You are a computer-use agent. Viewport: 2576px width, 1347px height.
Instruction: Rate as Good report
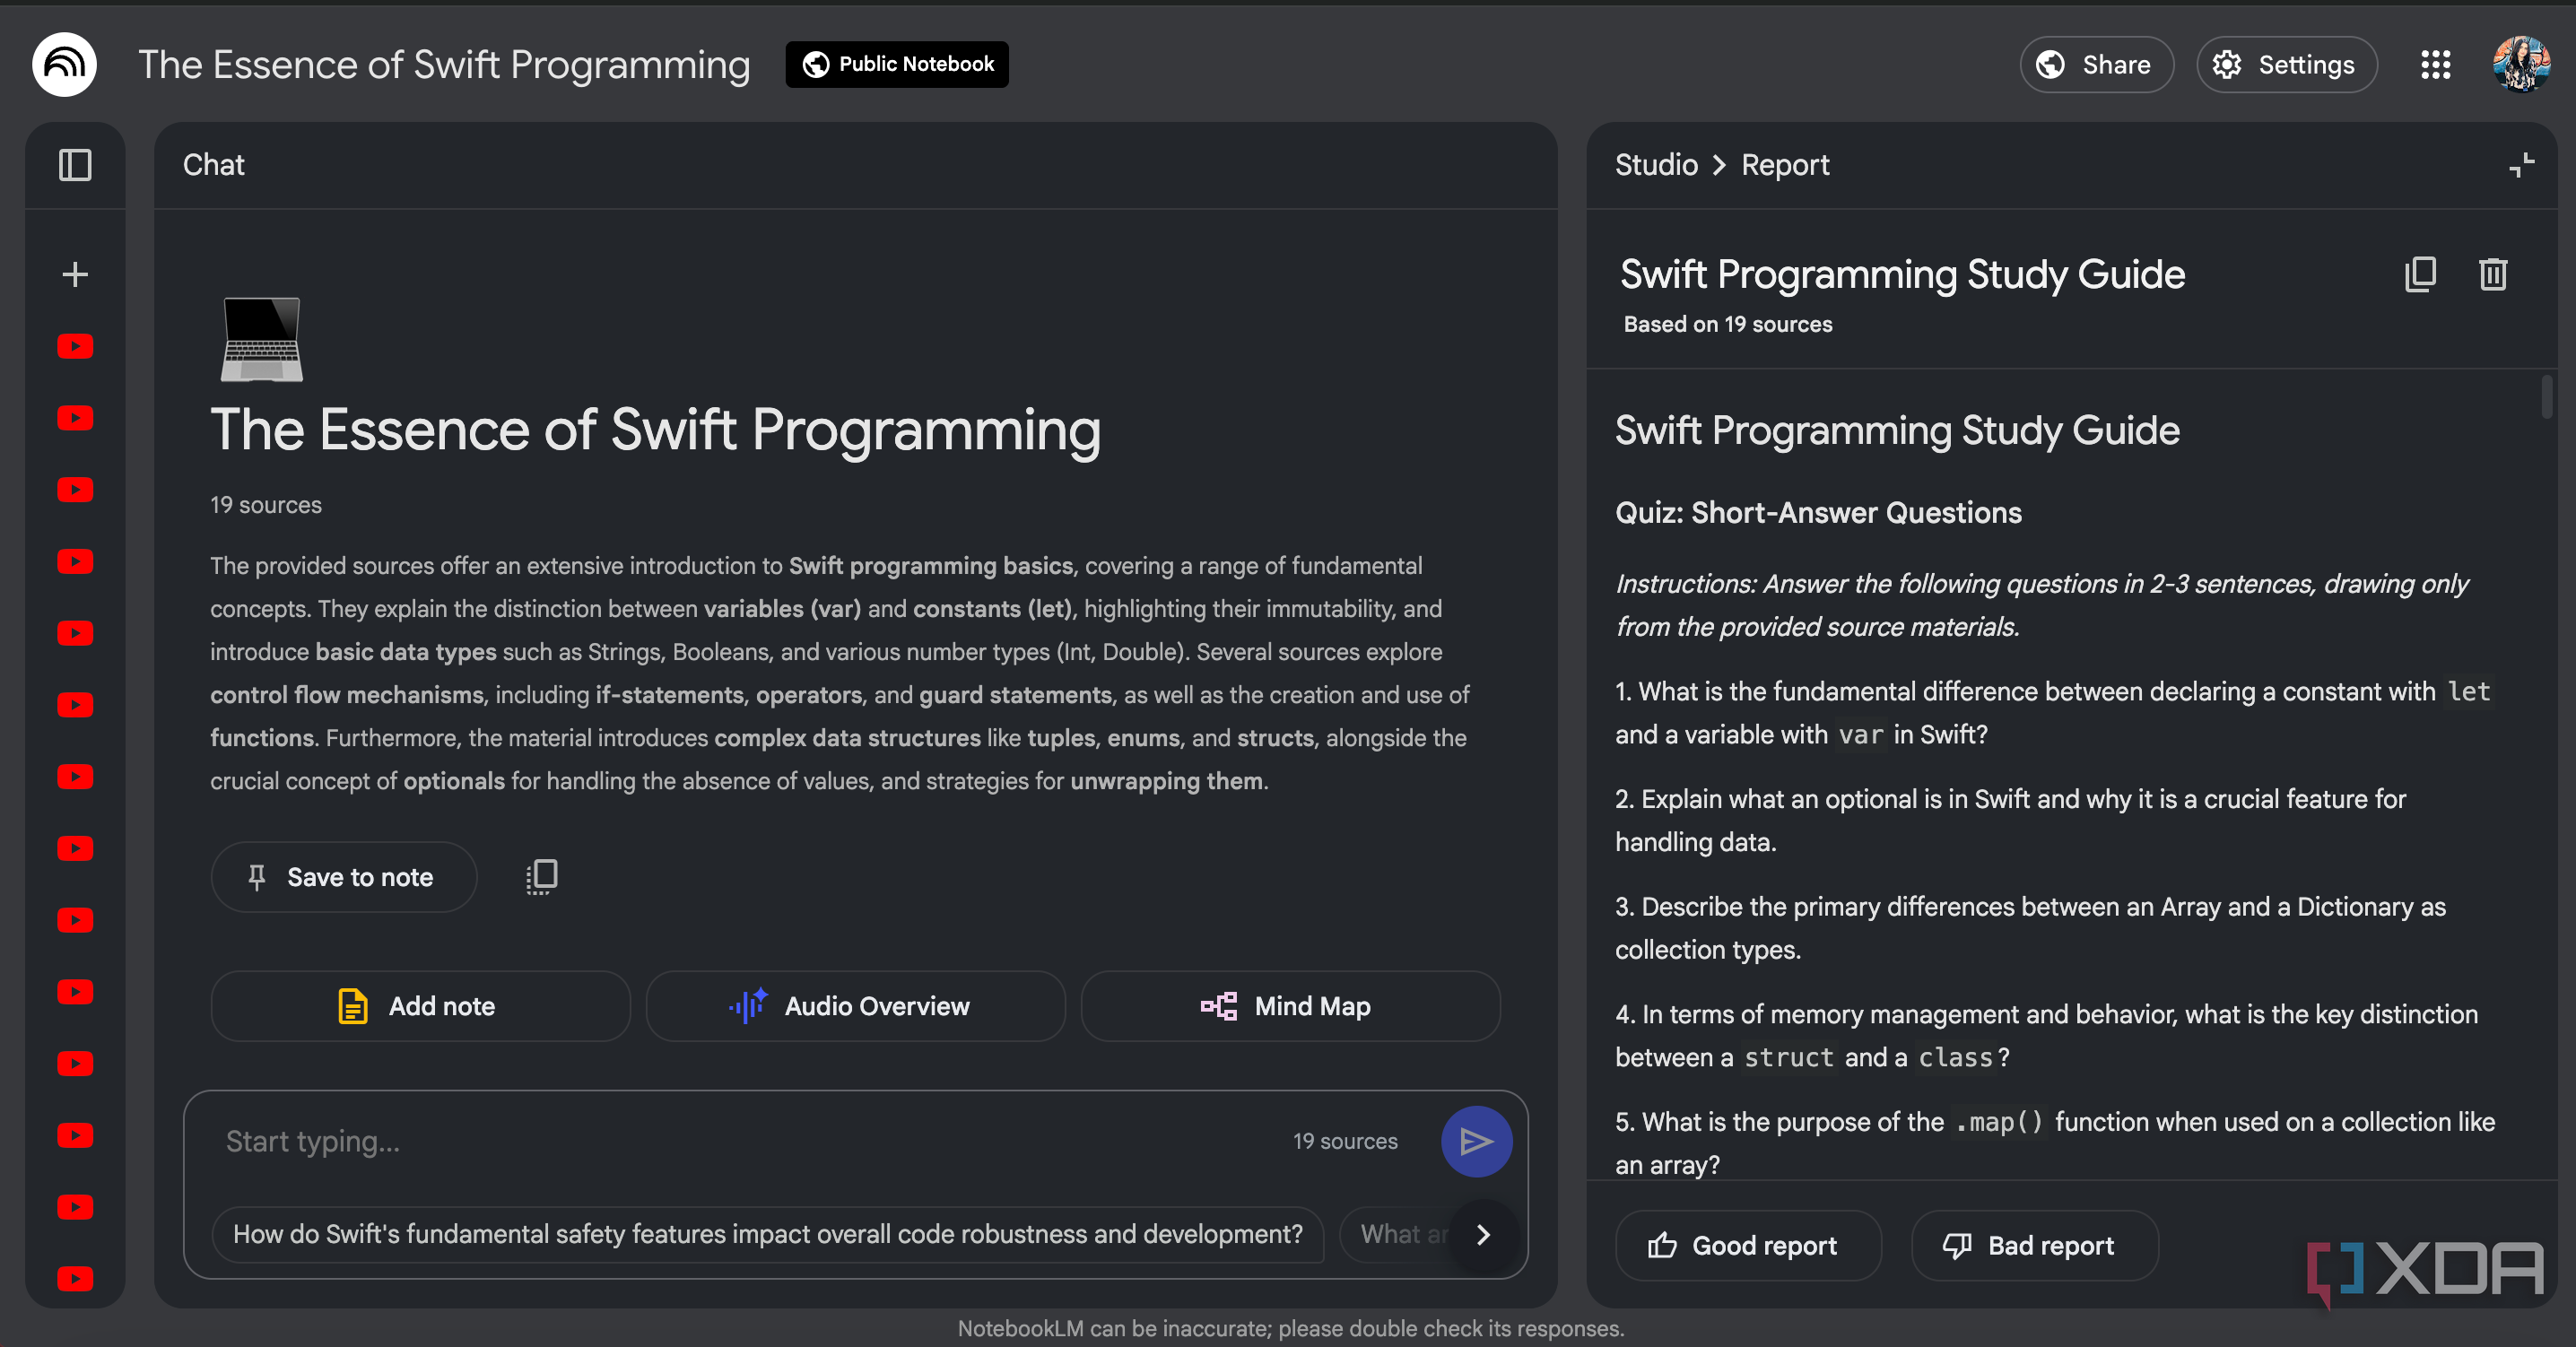pos(1748,1245)
